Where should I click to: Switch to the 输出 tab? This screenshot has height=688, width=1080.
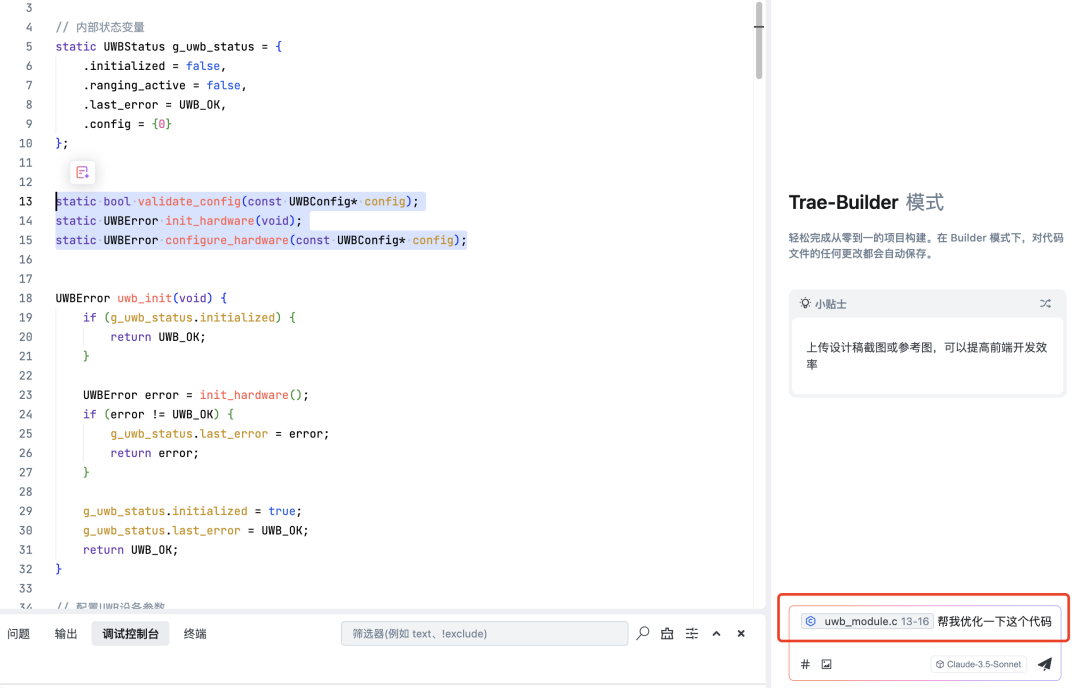tap(66, 633)
